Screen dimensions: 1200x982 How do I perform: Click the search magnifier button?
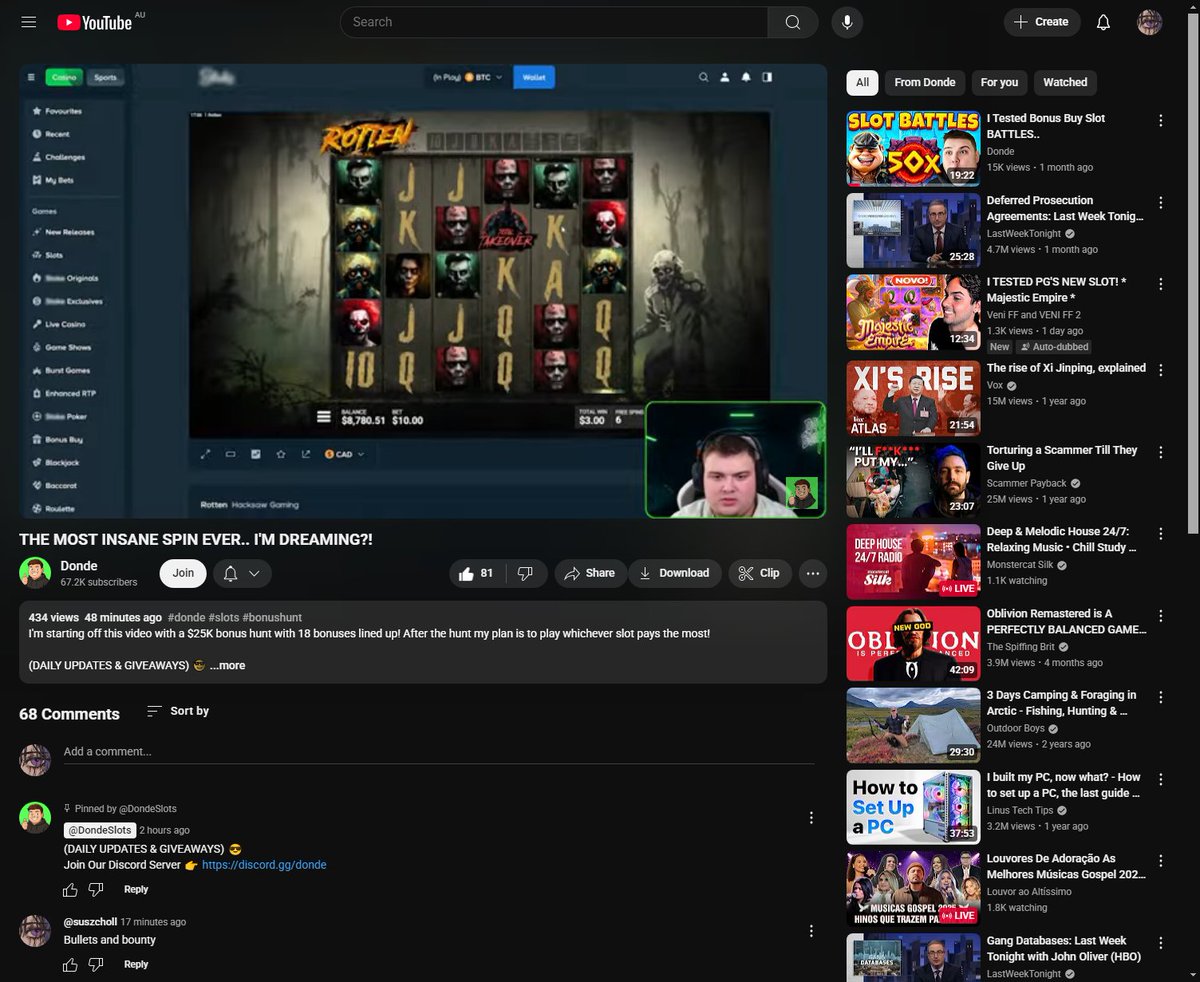[793, 22]
